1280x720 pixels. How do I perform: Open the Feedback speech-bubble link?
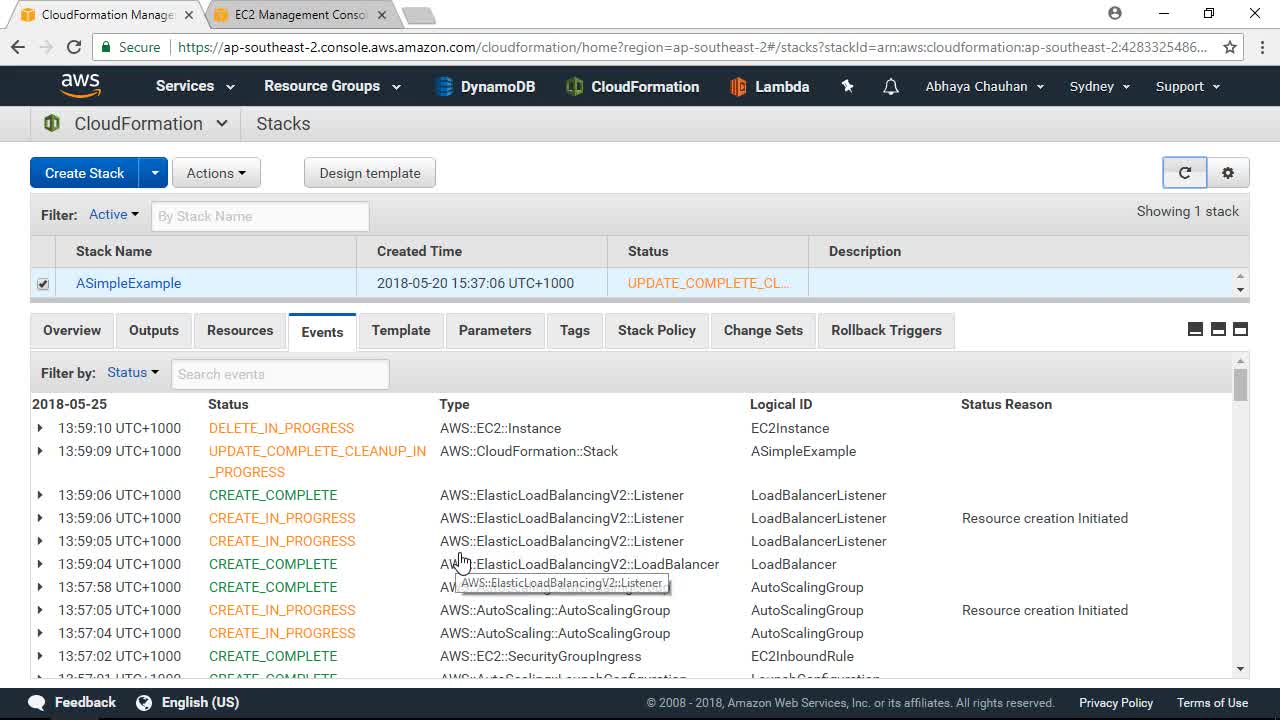[x=72, y=703]
